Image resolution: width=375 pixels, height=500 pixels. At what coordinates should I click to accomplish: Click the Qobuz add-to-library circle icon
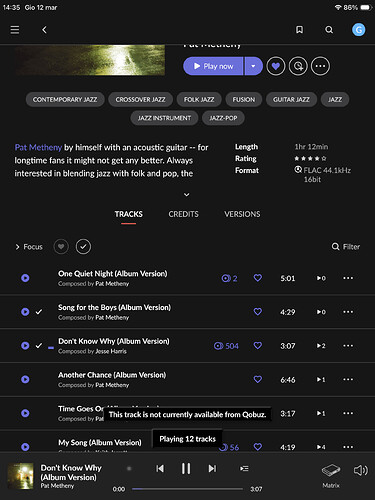[x=298, y=66]
